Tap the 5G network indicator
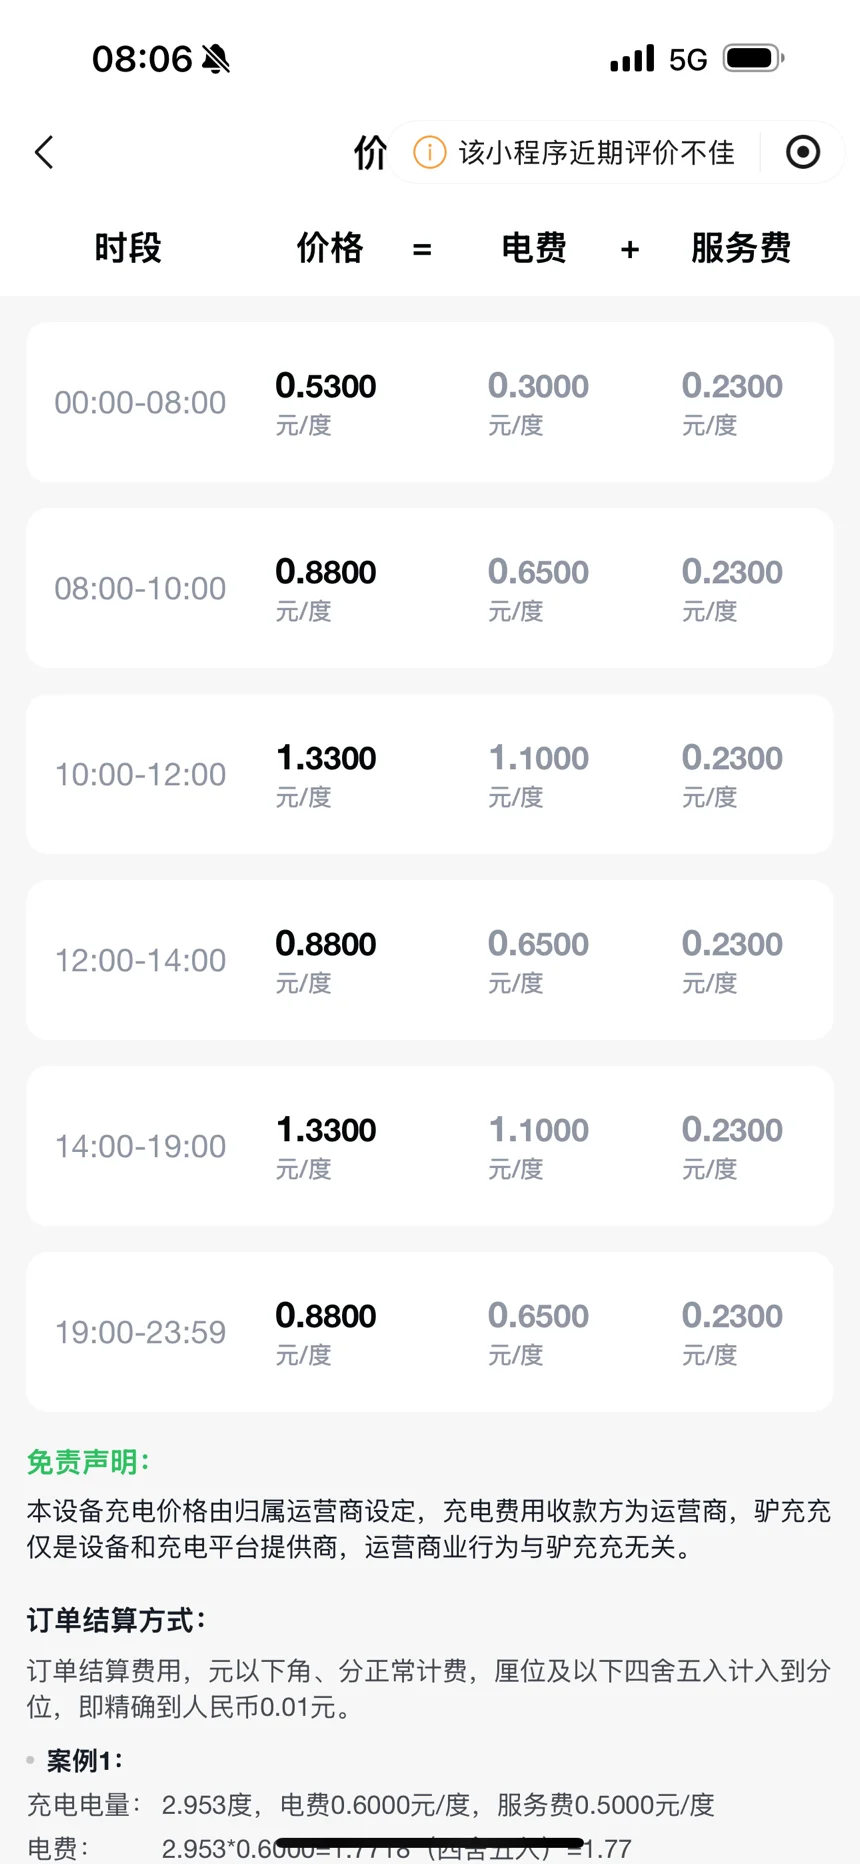 [x=688, y=60]
